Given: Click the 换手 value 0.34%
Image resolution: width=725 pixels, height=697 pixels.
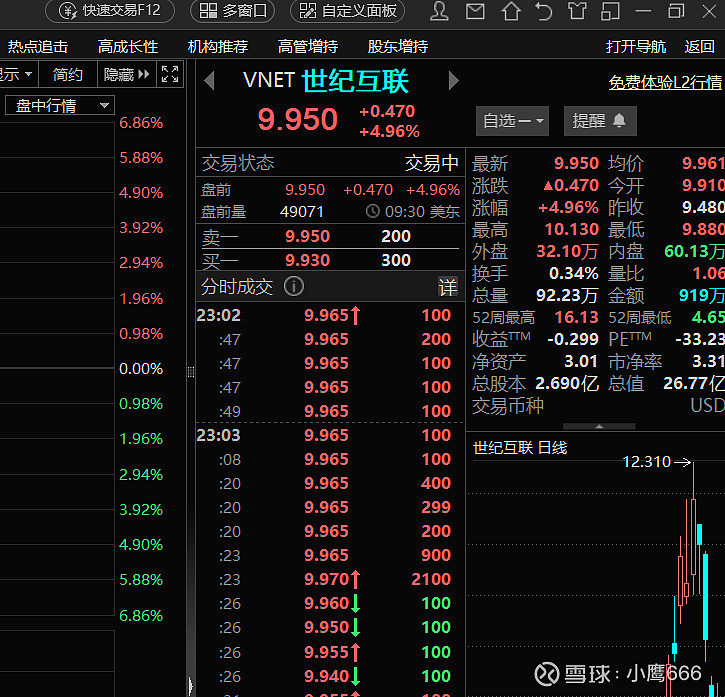Looking at the screenshot, I should [573, 273].
